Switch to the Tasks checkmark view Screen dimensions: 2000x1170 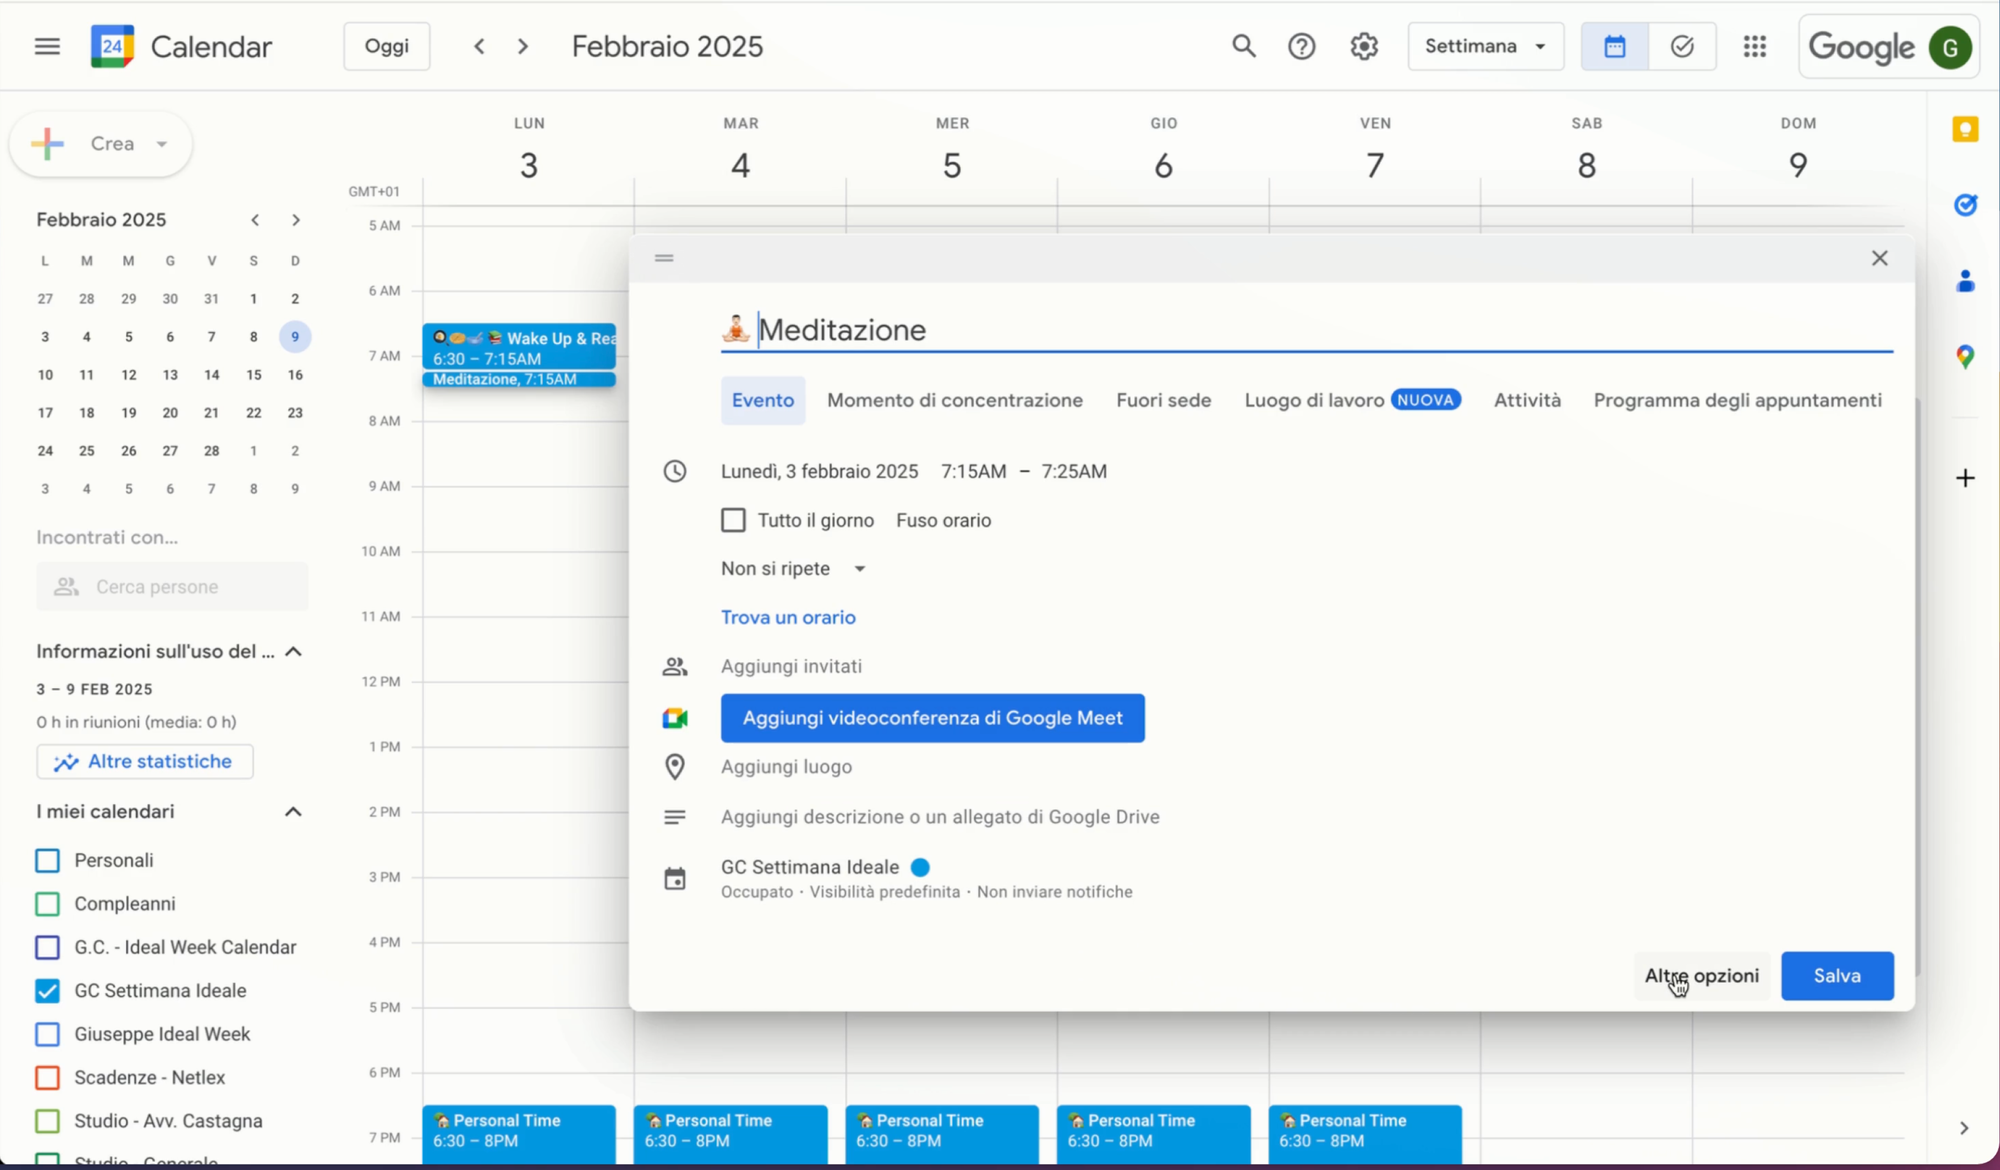coord(1682,46)
